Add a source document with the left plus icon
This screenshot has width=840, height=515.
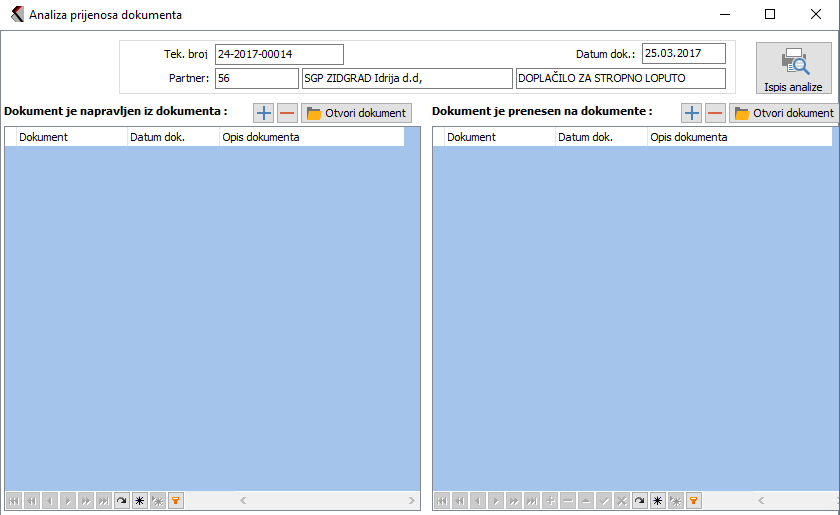263,113
